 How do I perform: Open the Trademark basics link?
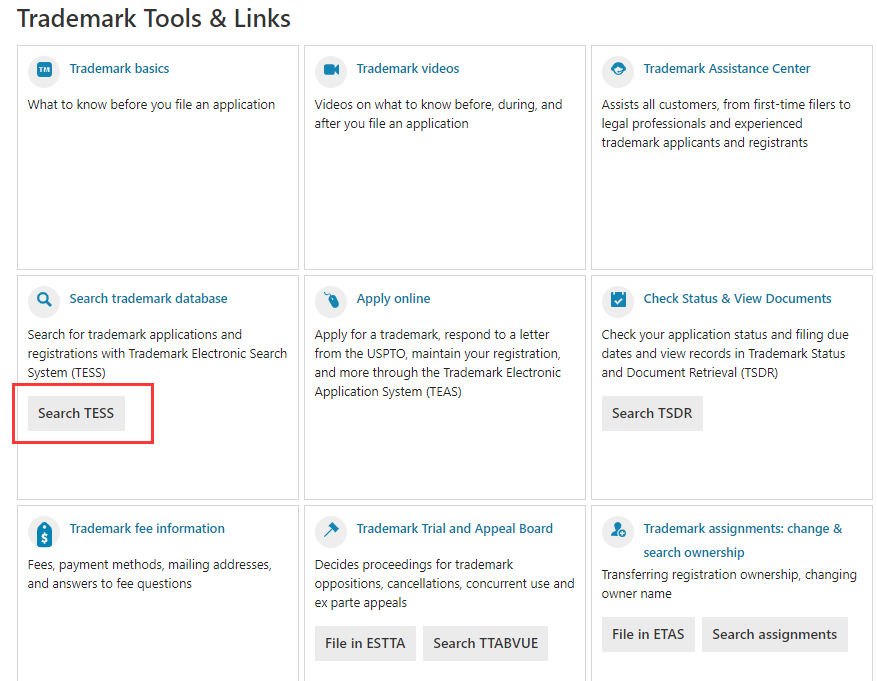coord(119,69)
